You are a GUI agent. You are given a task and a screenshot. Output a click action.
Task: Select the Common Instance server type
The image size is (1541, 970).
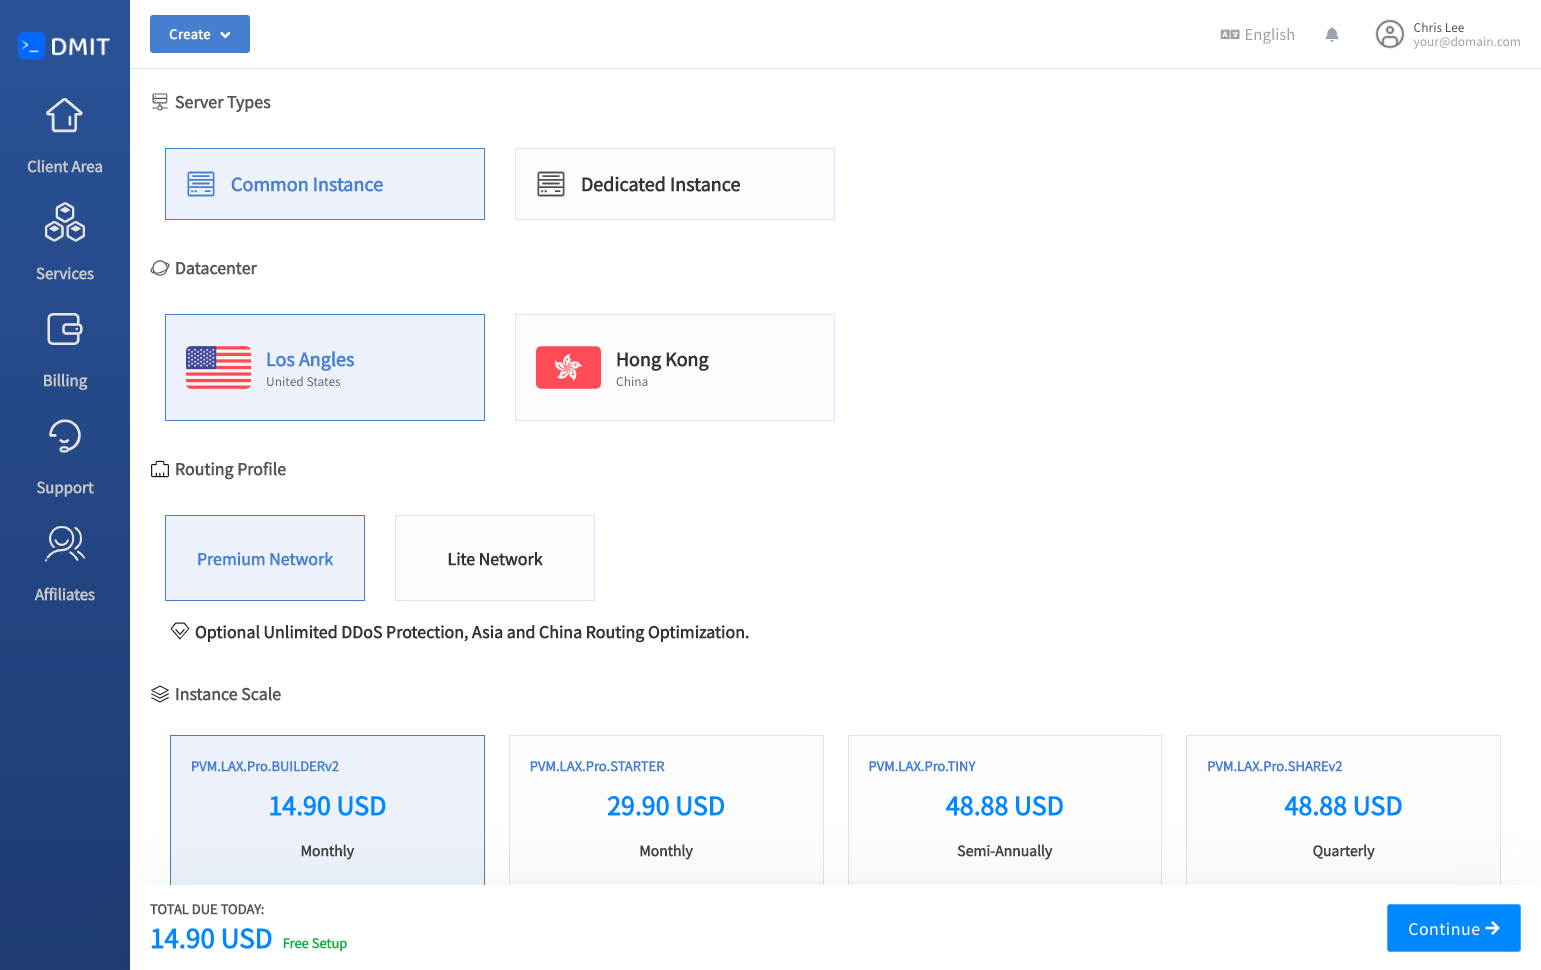[x=325, y=184]
